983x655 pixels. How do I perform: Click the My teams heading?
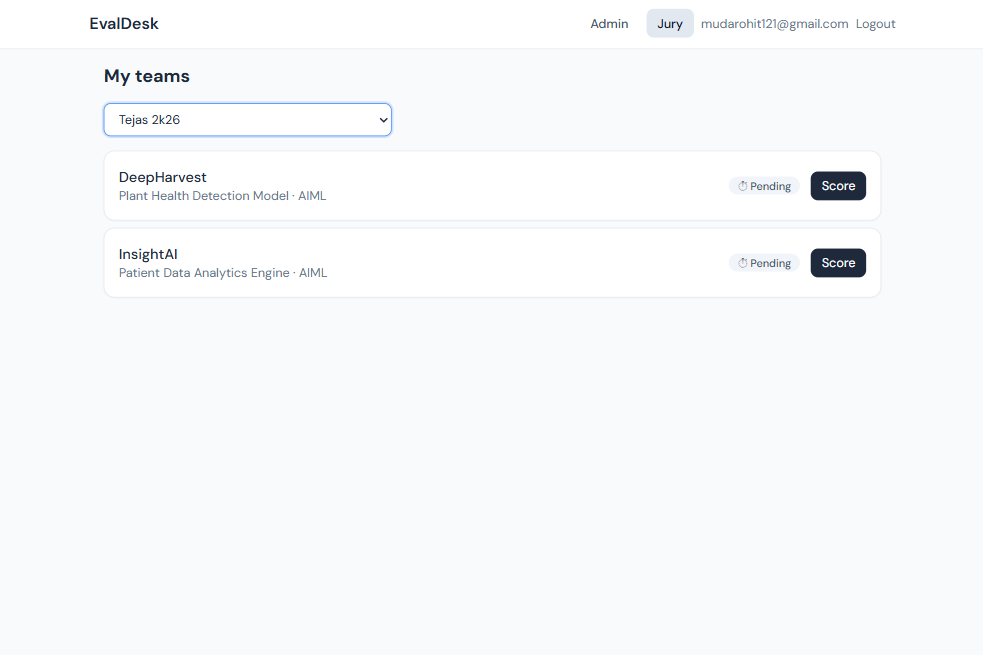pos(147,76)
